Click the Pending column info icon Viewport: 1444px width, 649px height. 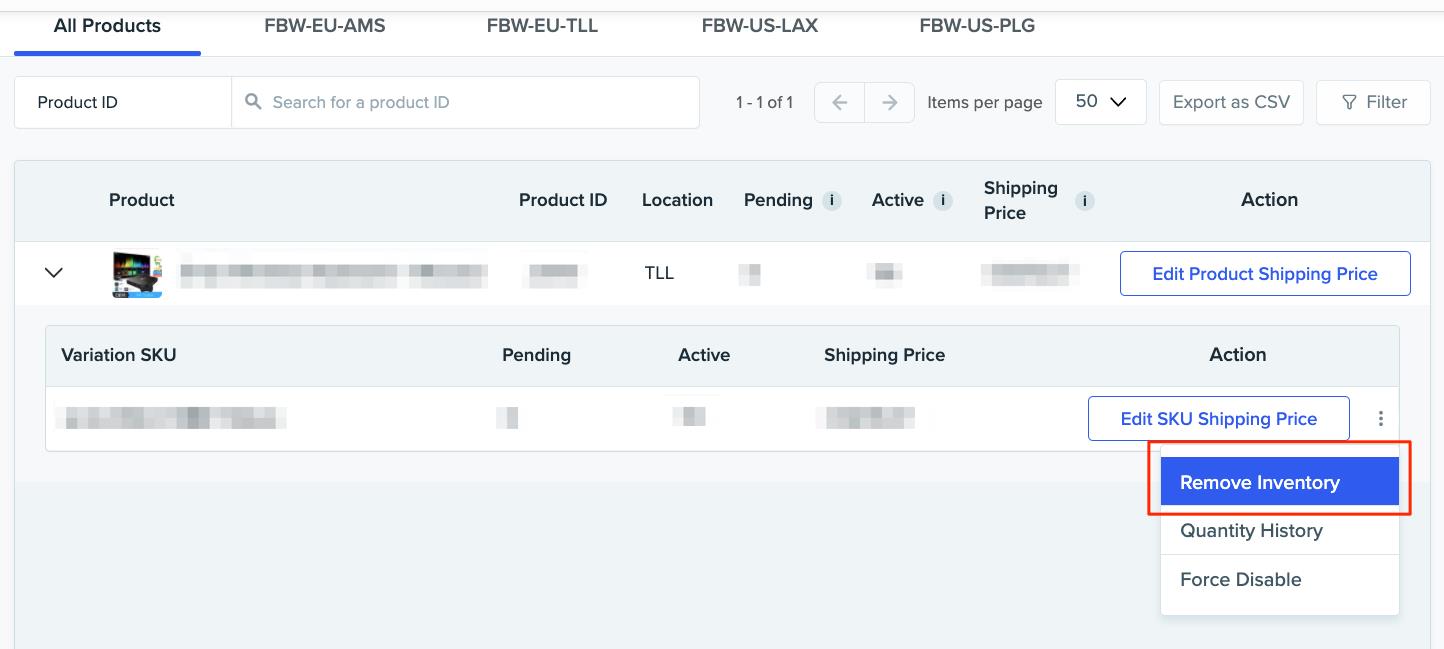click(x=831, y=200)
